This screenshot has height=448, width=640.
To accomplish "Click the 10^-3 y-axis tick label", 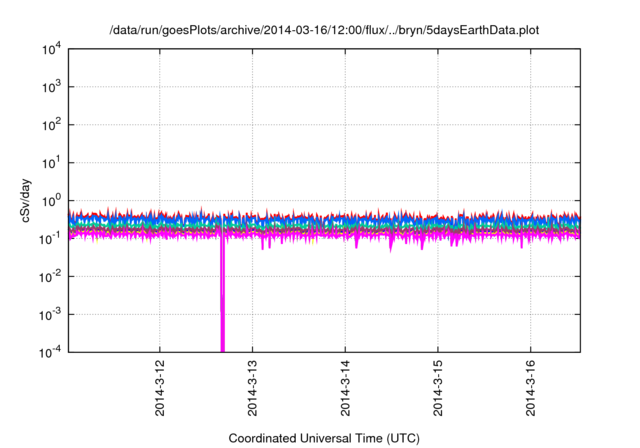I will click(51, 315).
